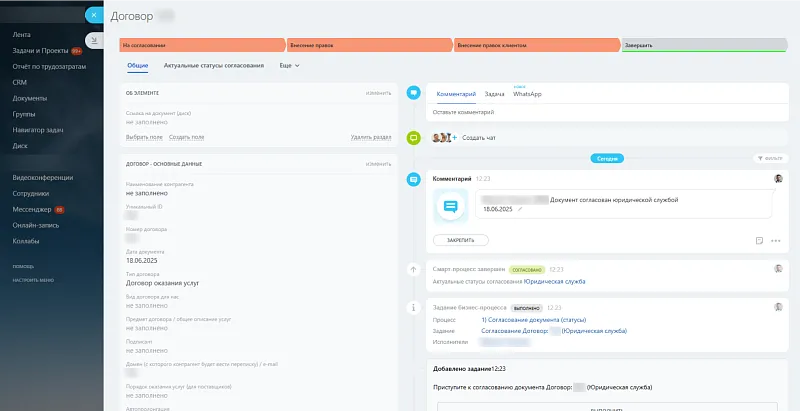Open the Юридическая служба link
800x411 pixels.
tap(555, 281)
